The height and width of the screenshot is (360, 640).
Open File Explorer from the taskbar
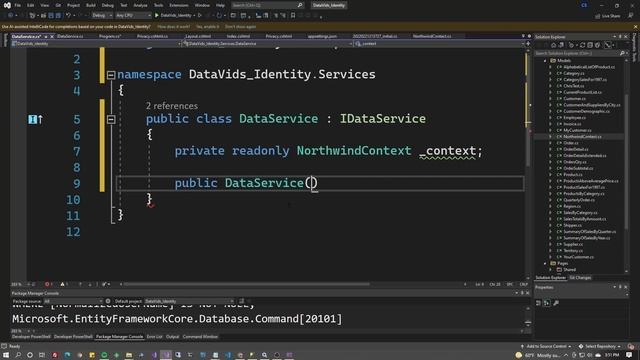[x=129, y=355]
